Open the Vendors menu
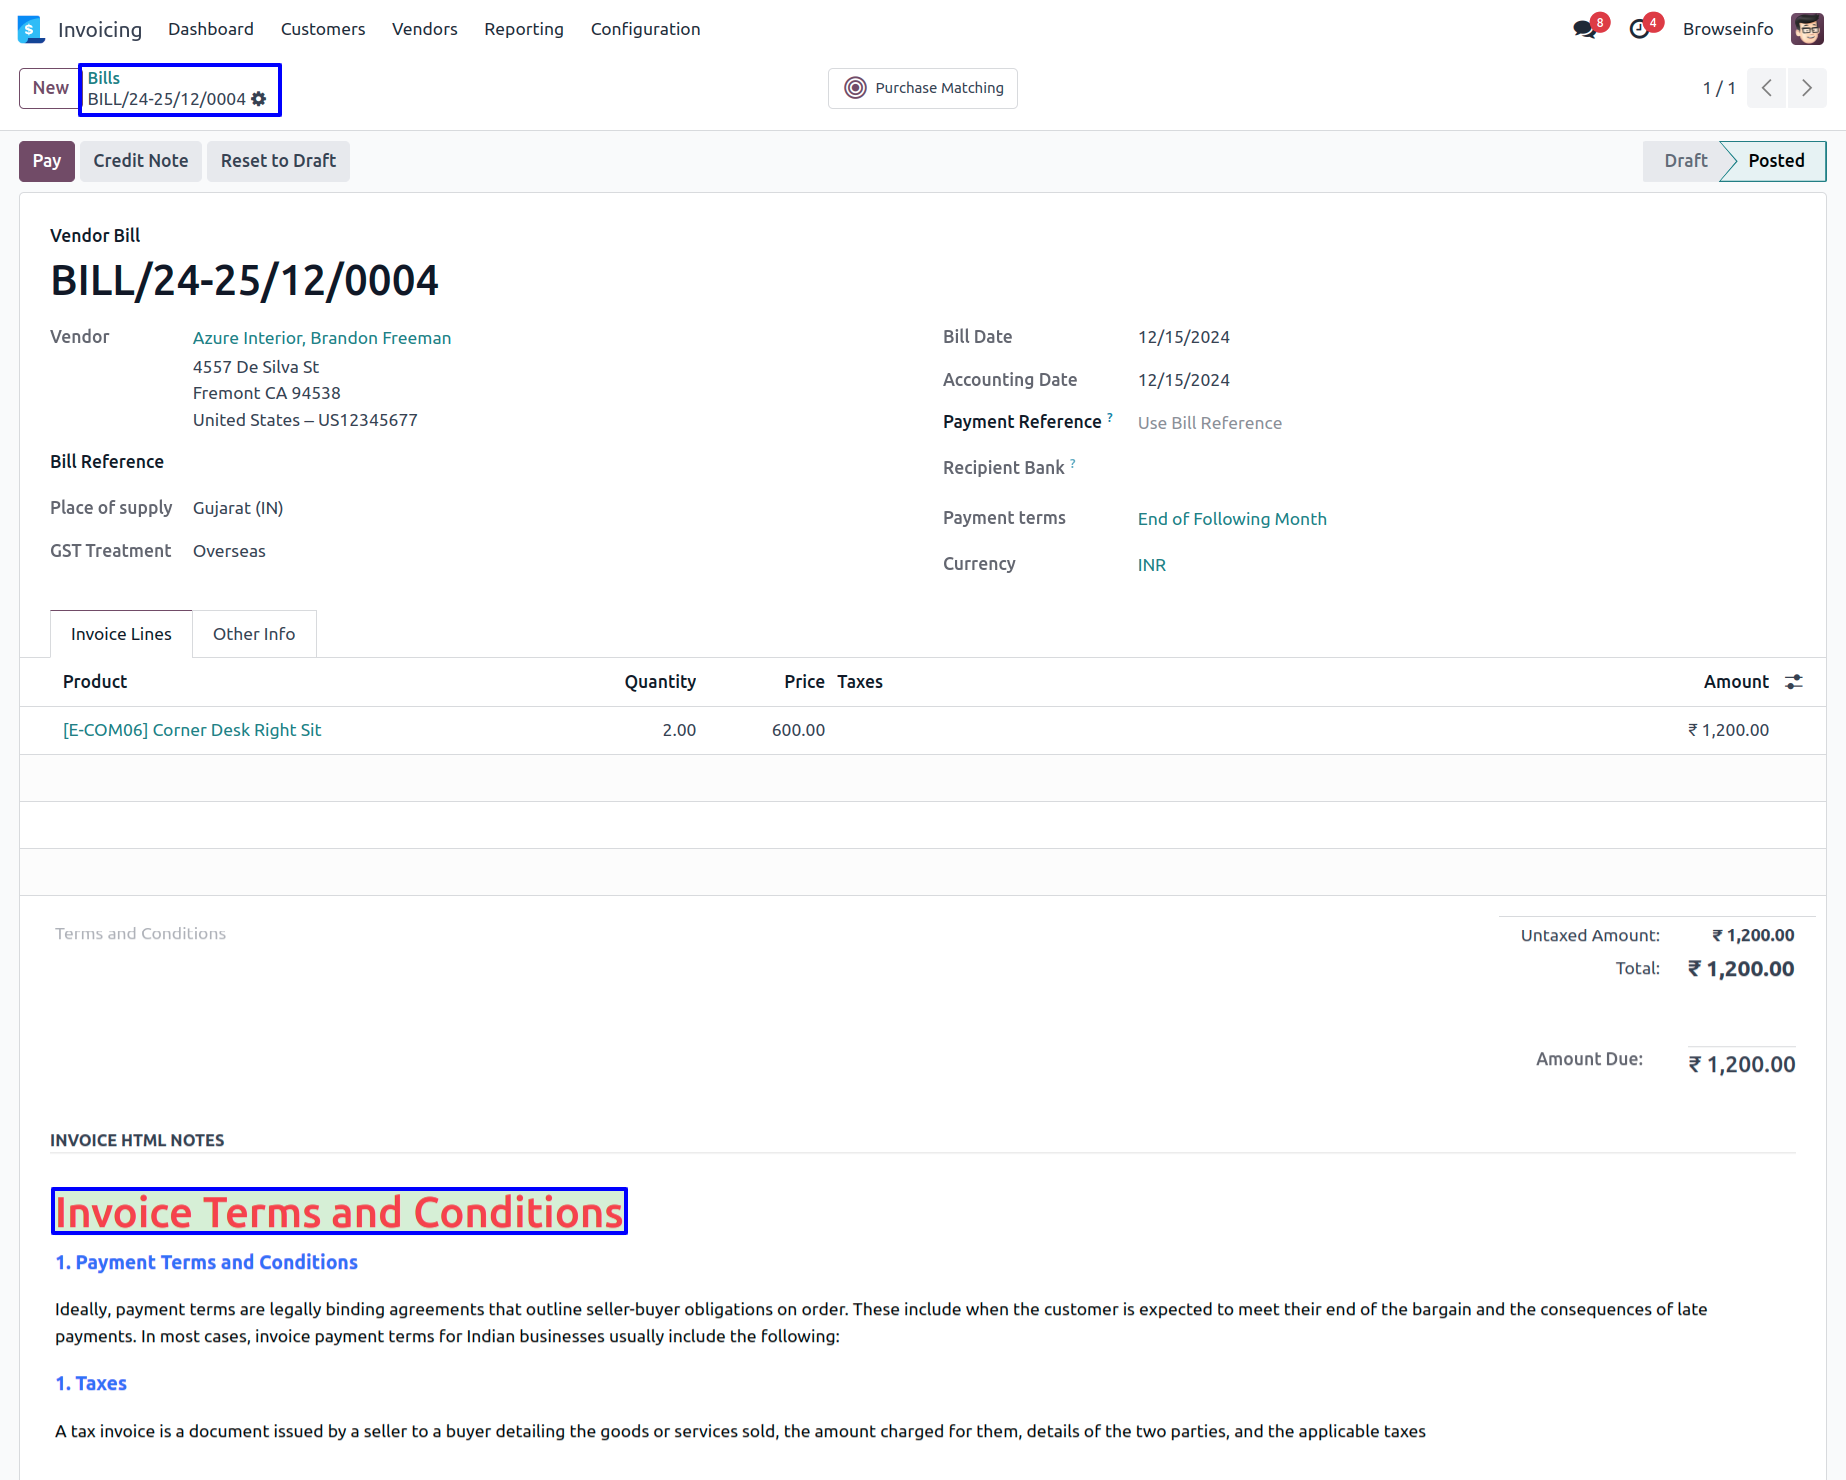Screen dimensions: 1846x1480 click(x=424, y=29)
